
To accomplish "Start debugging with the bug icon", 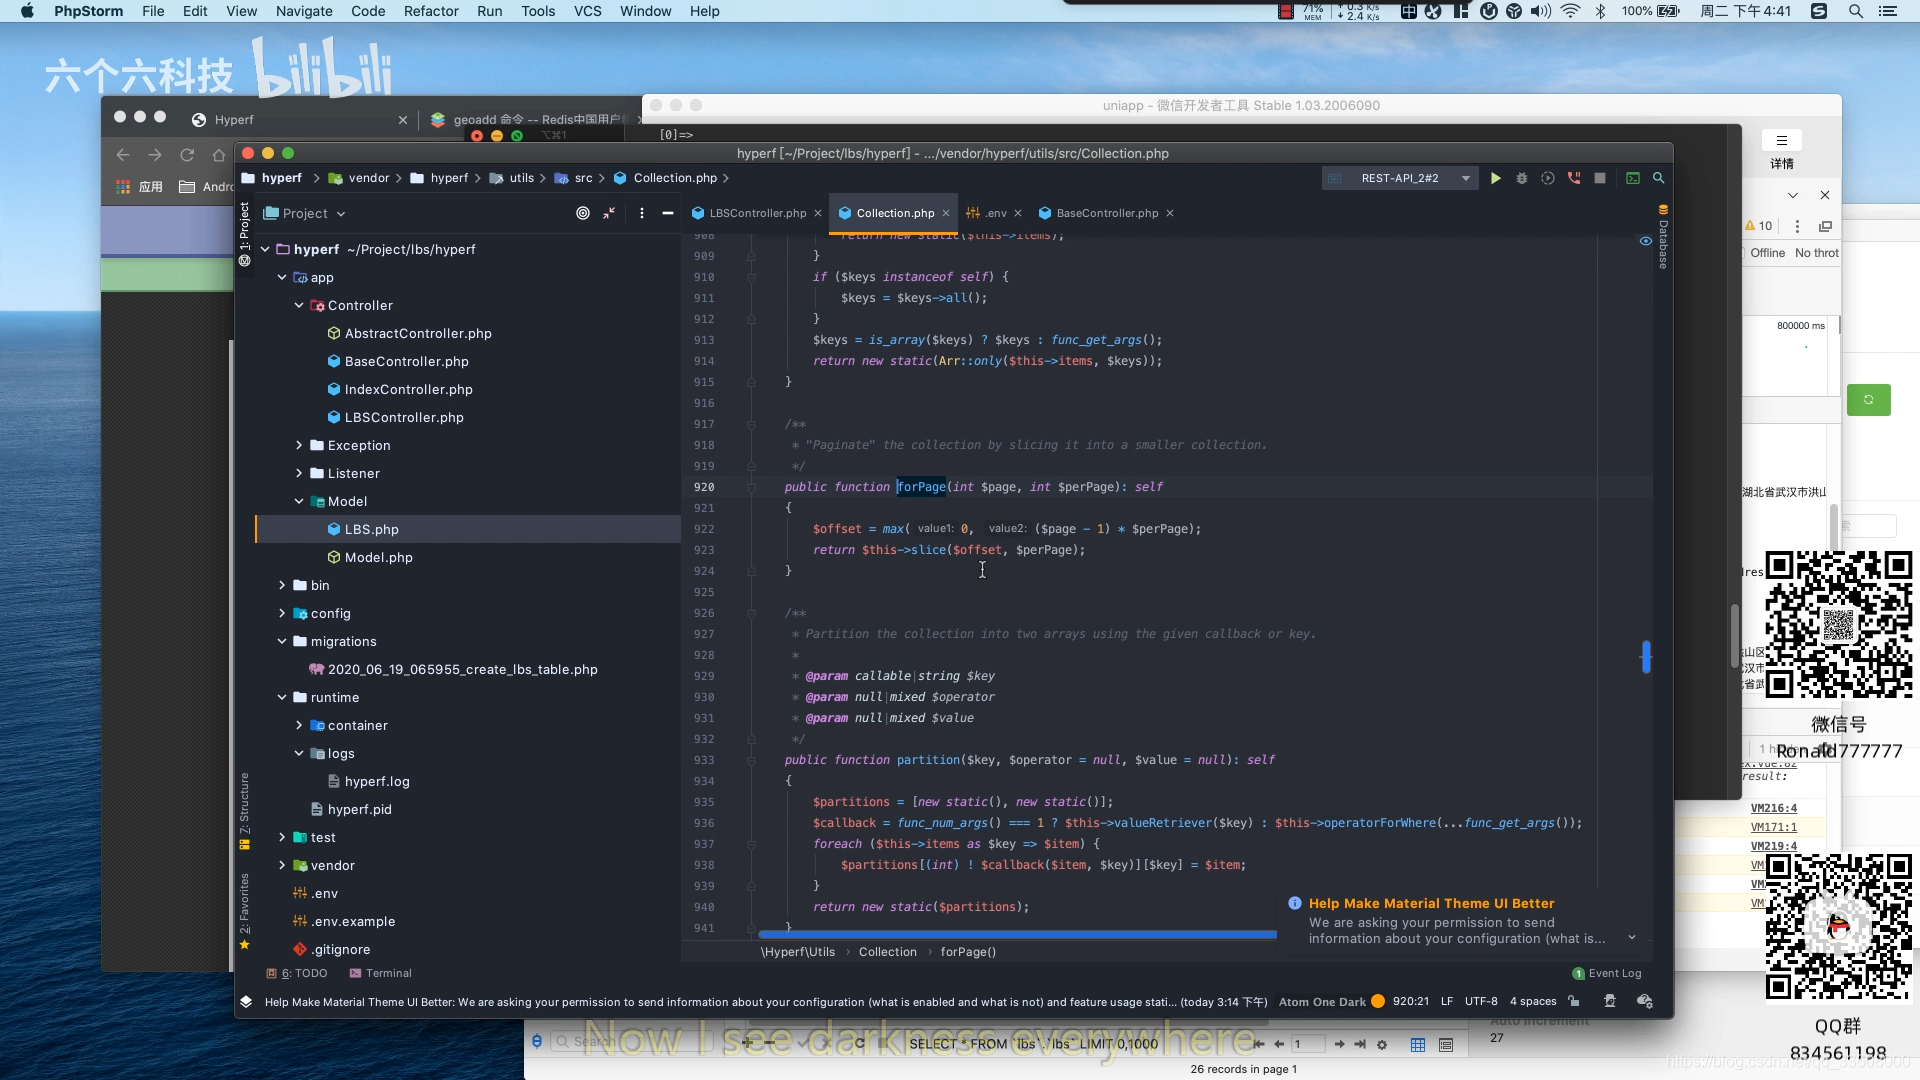I will click(x=1521, y=178).
